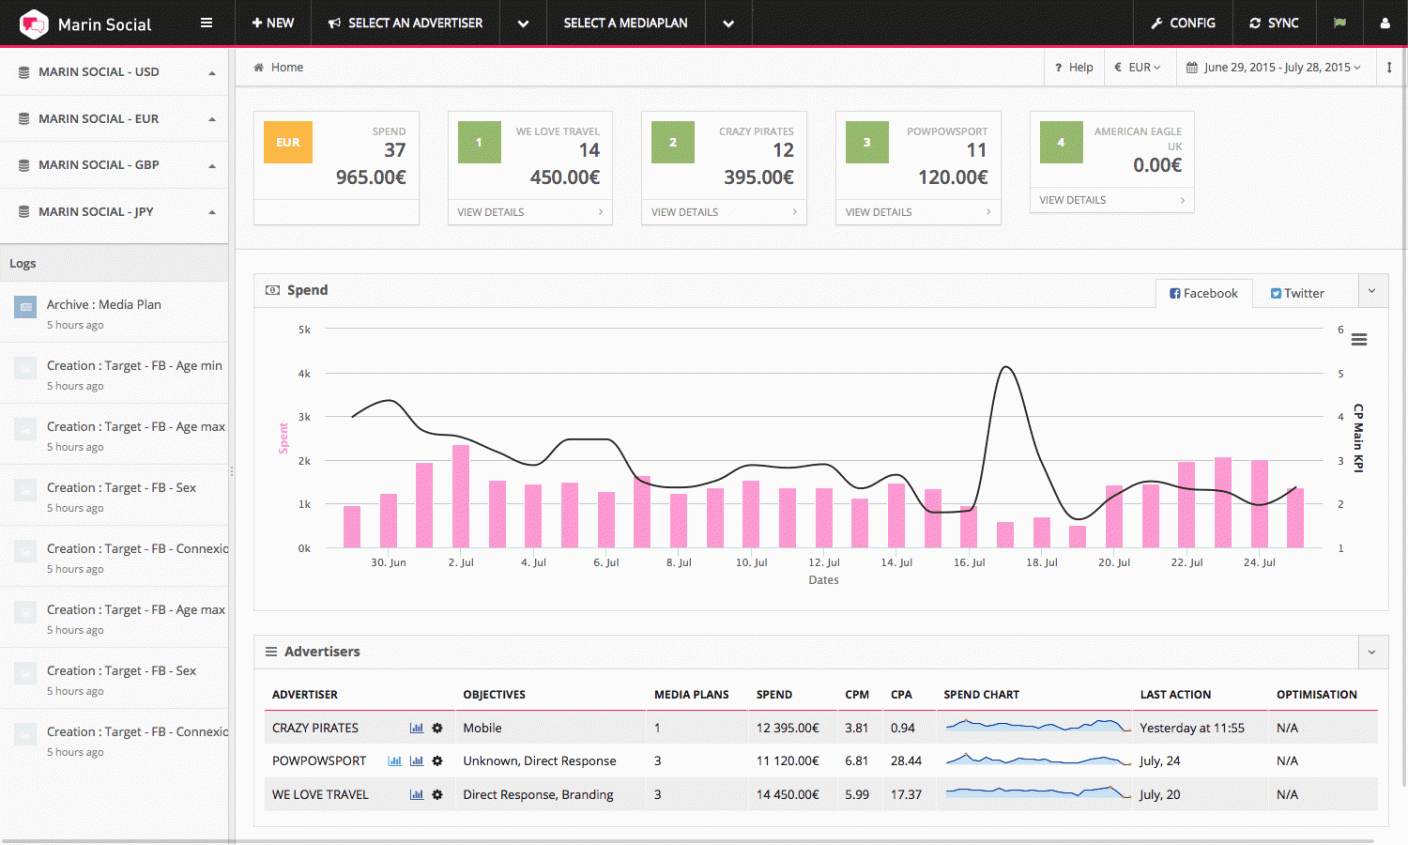Click the CRAZY PIRATES spend sparkline chart
Viewport: 1408px width, 845px height.
click(x=1035, y=727)
